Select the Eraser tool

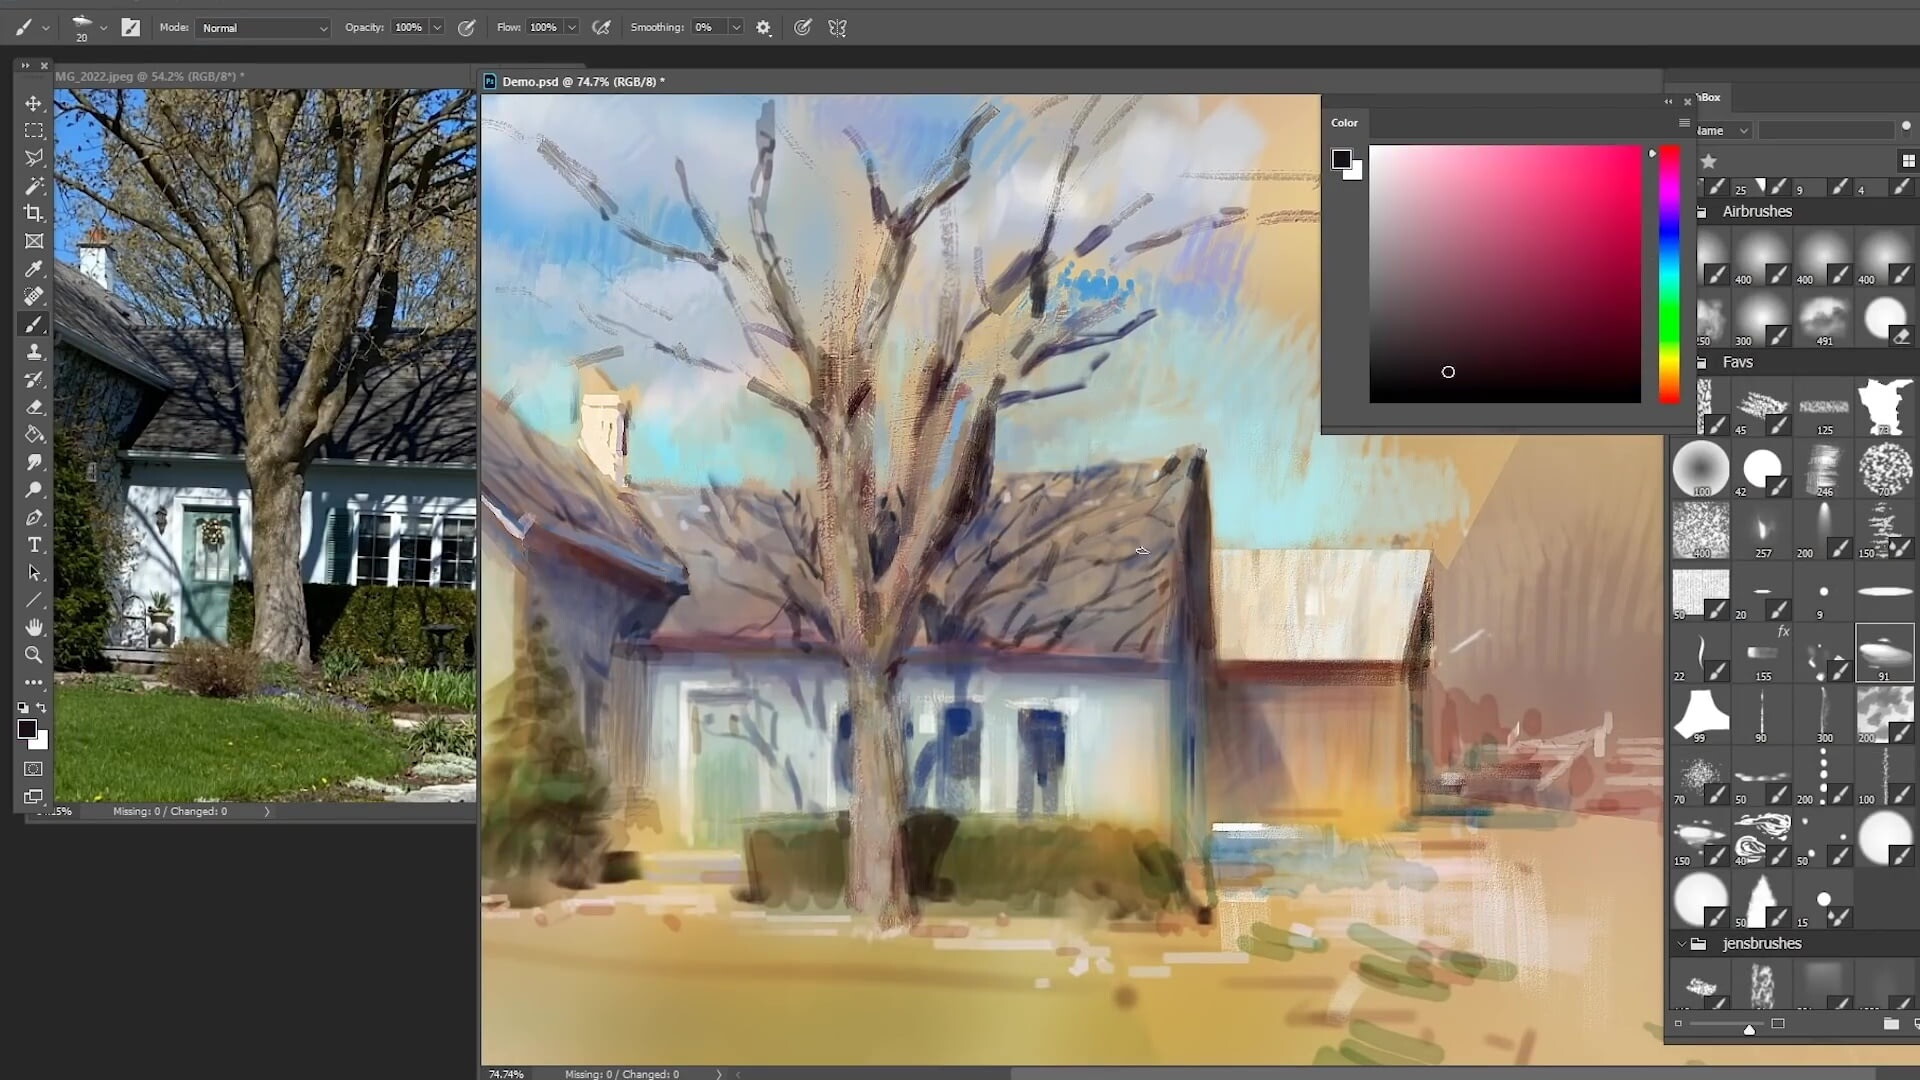34,407
